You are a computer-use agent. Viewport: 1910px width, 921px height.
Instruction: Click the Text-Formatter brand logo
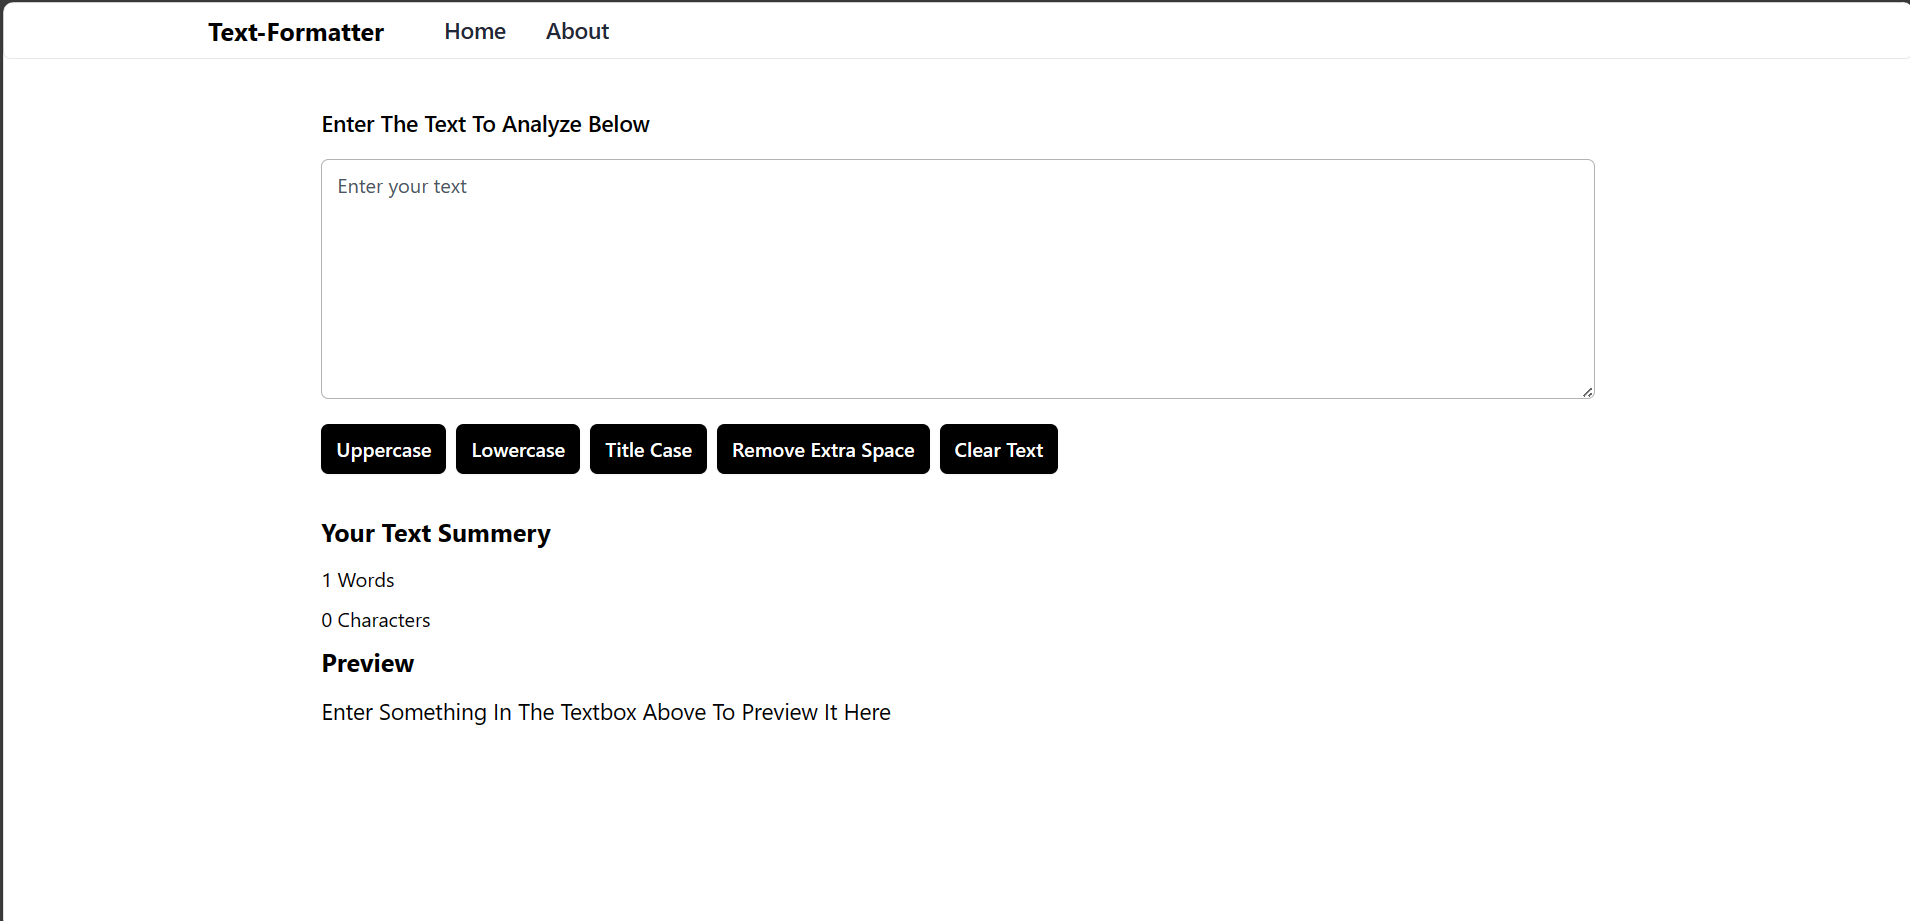pos(296,32)
